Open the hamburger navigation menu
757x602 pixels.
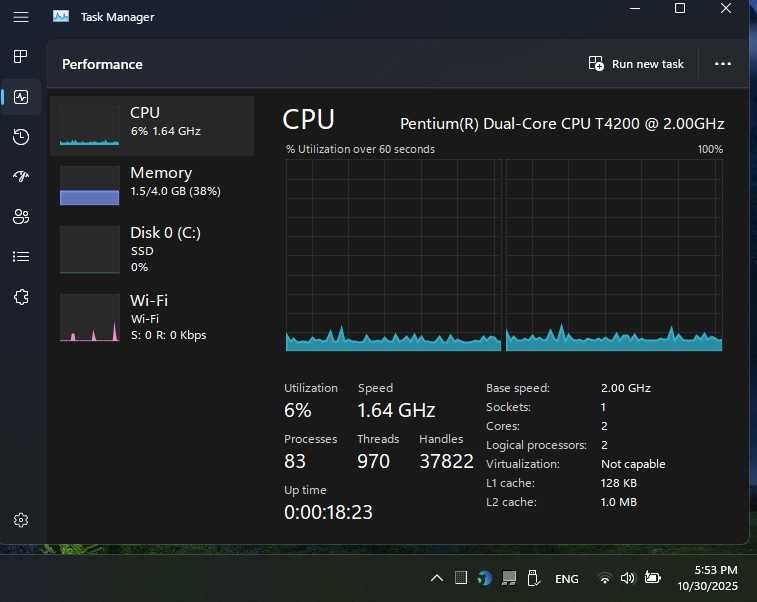(21, 17)
